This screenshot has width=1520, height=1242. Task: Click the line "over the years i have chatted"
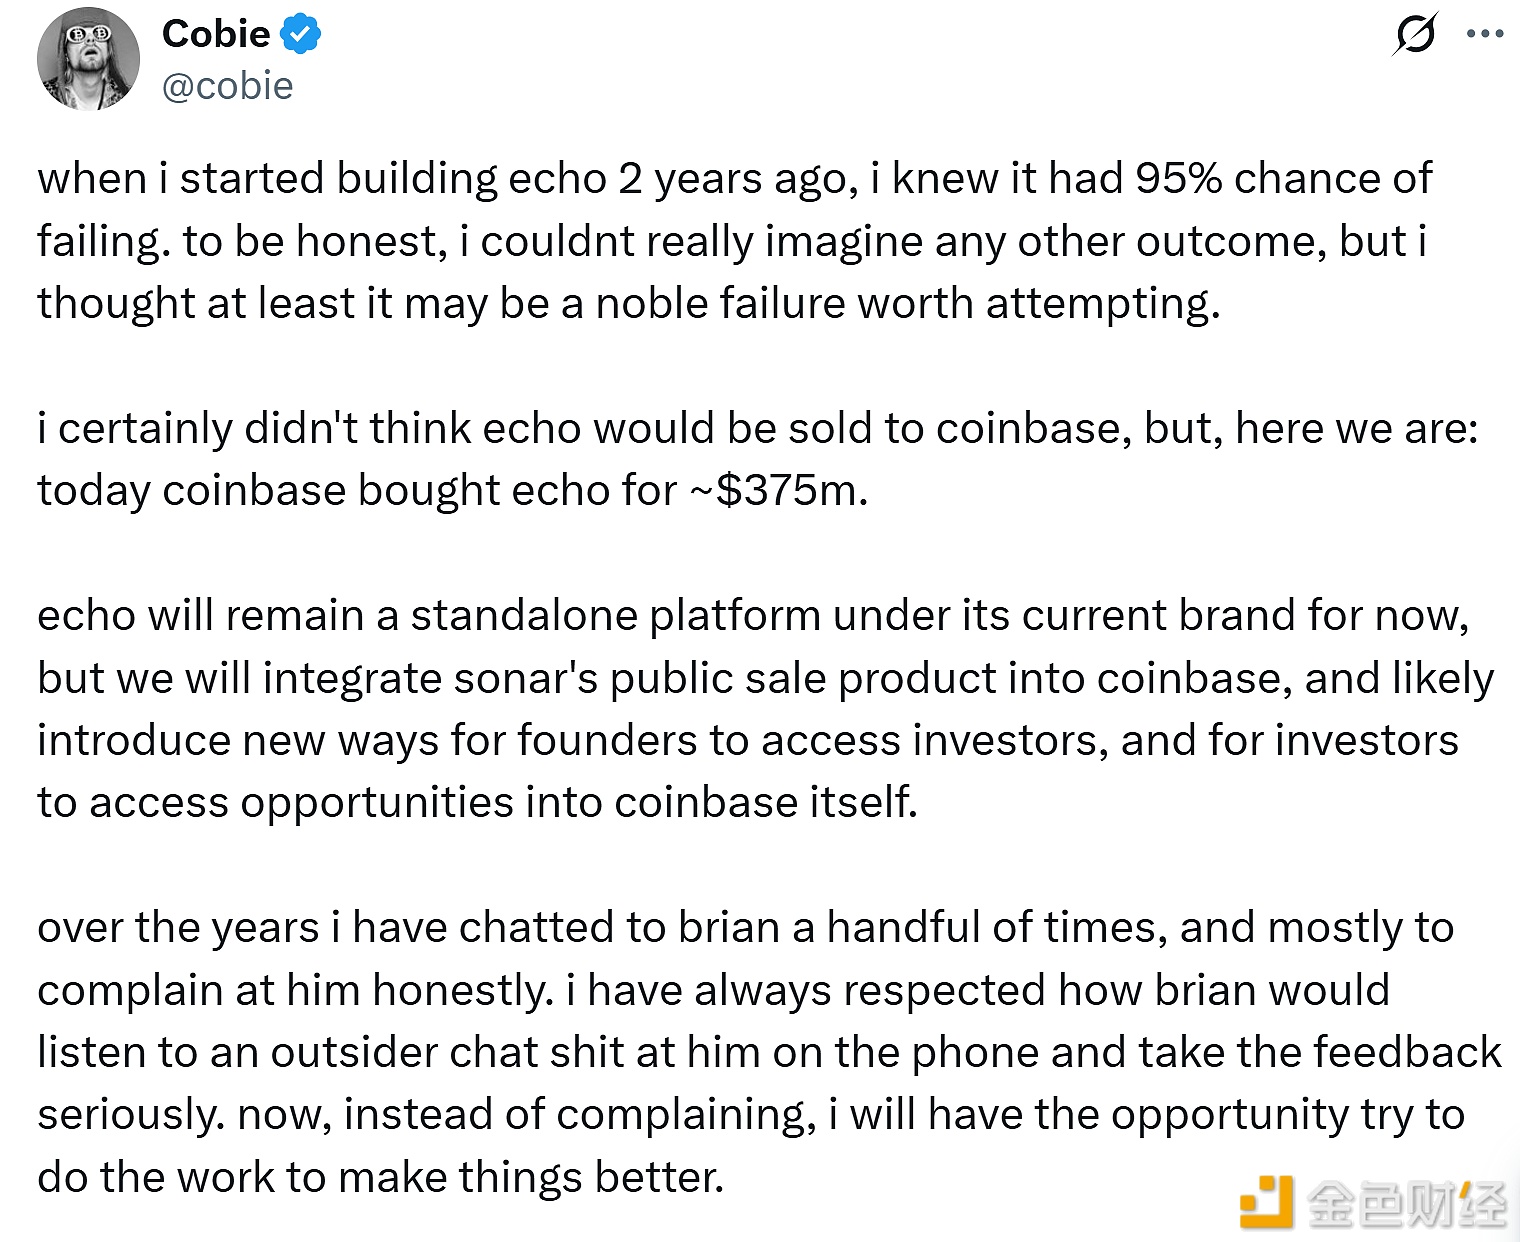pos(745,927)
